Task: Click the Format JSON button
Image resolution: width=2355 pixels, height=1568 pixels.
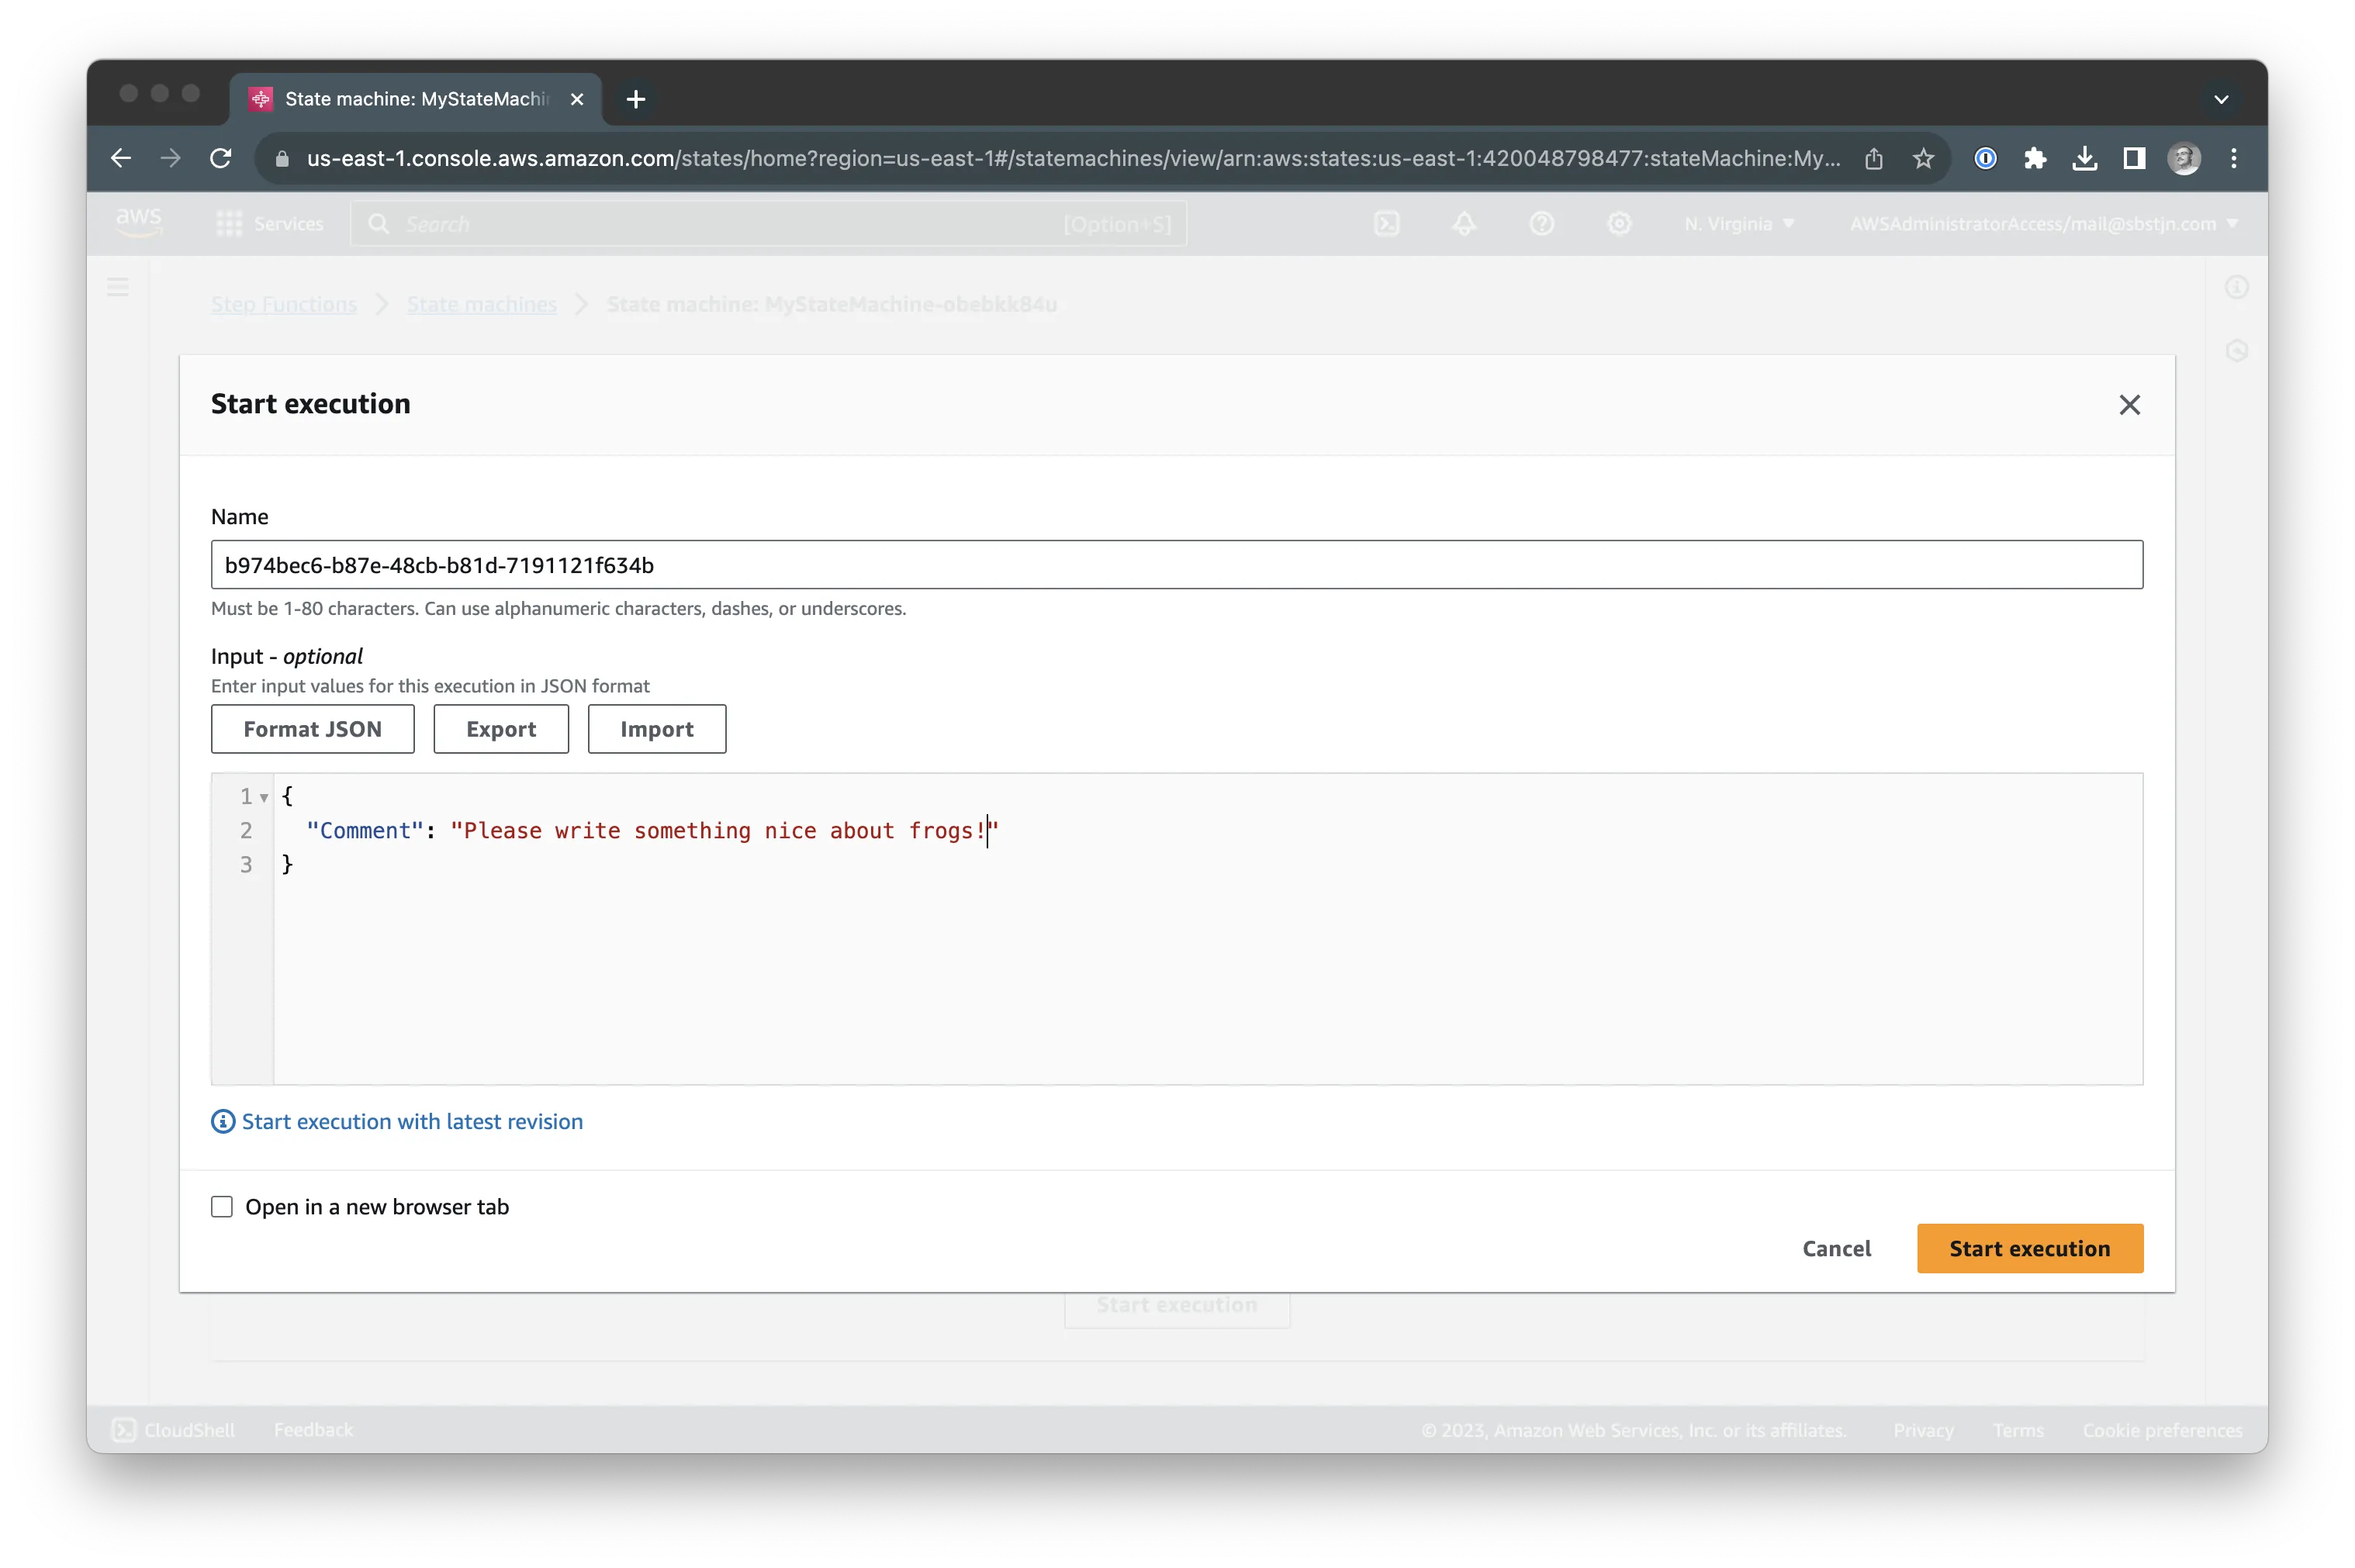Action: pyautogui.click(x=312, y=729)
